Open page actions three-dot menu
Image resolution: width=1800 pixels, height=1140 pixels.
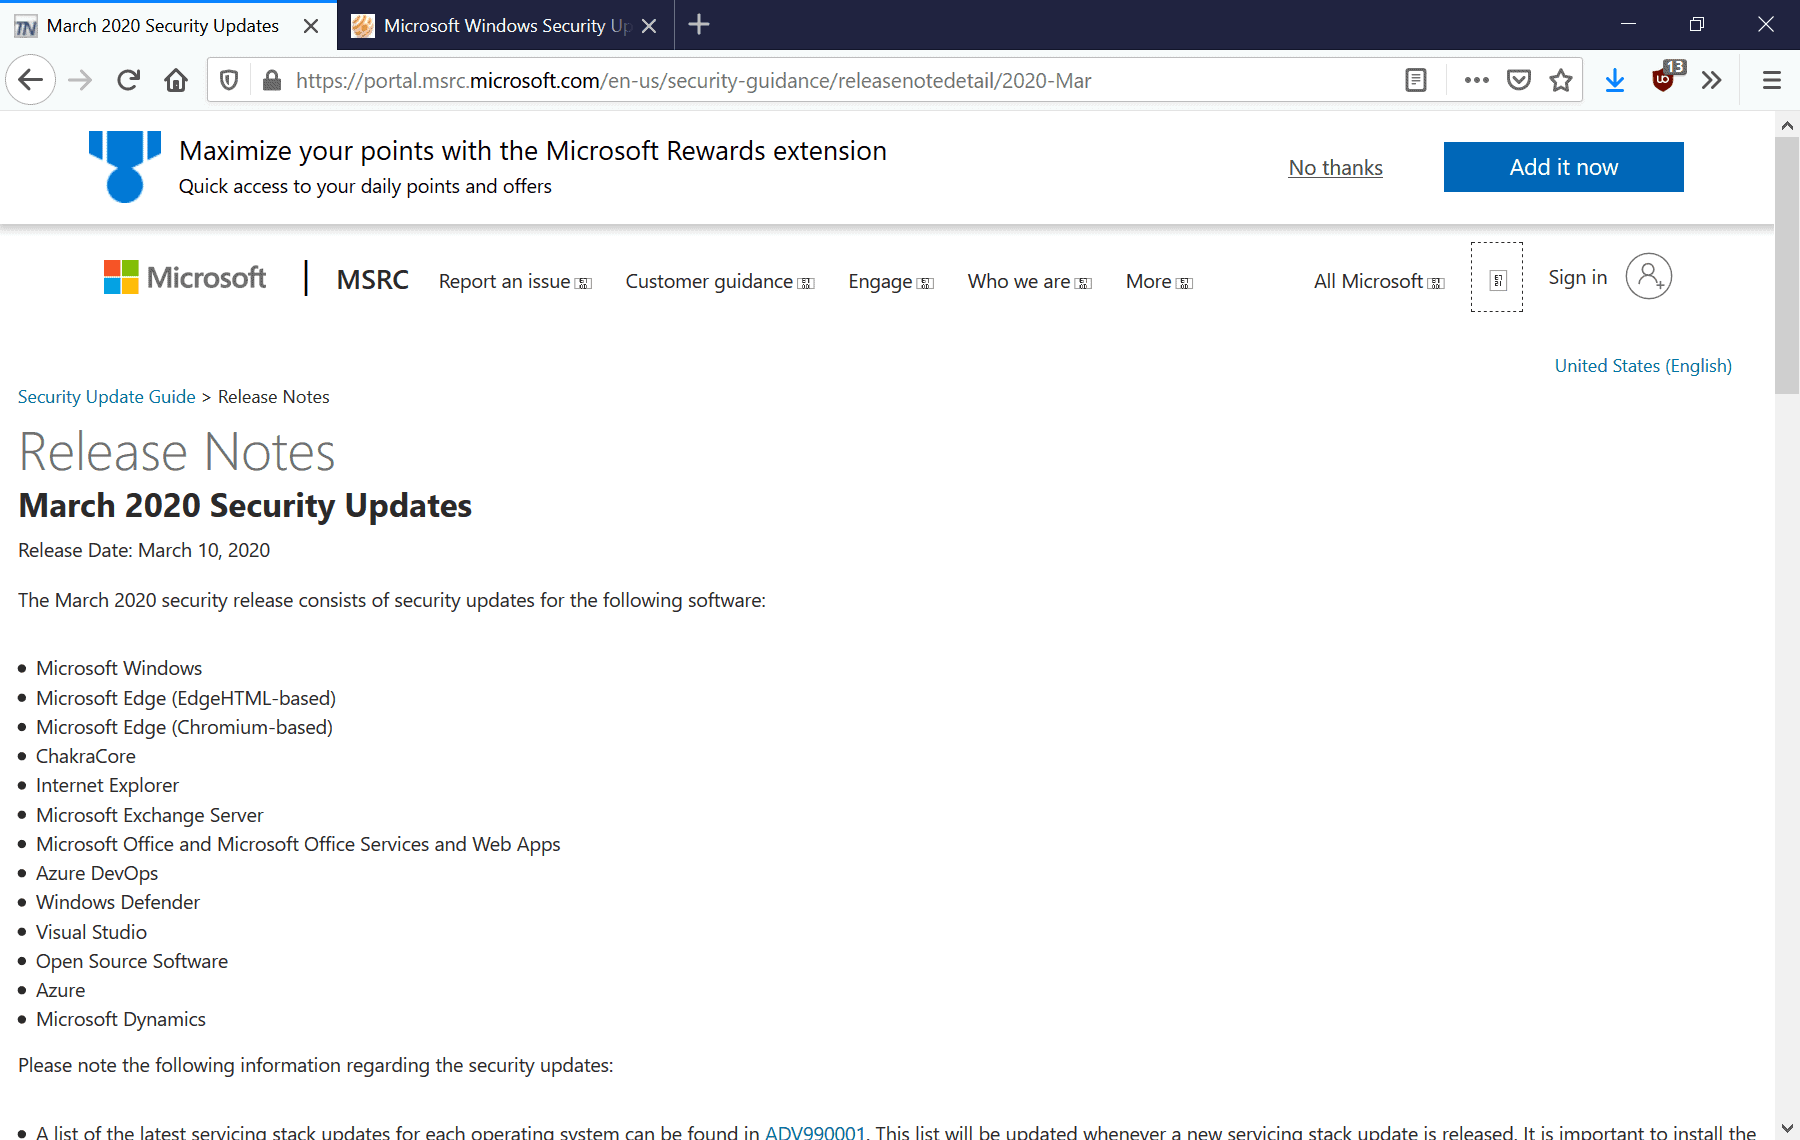click(x=1476, y=80)
